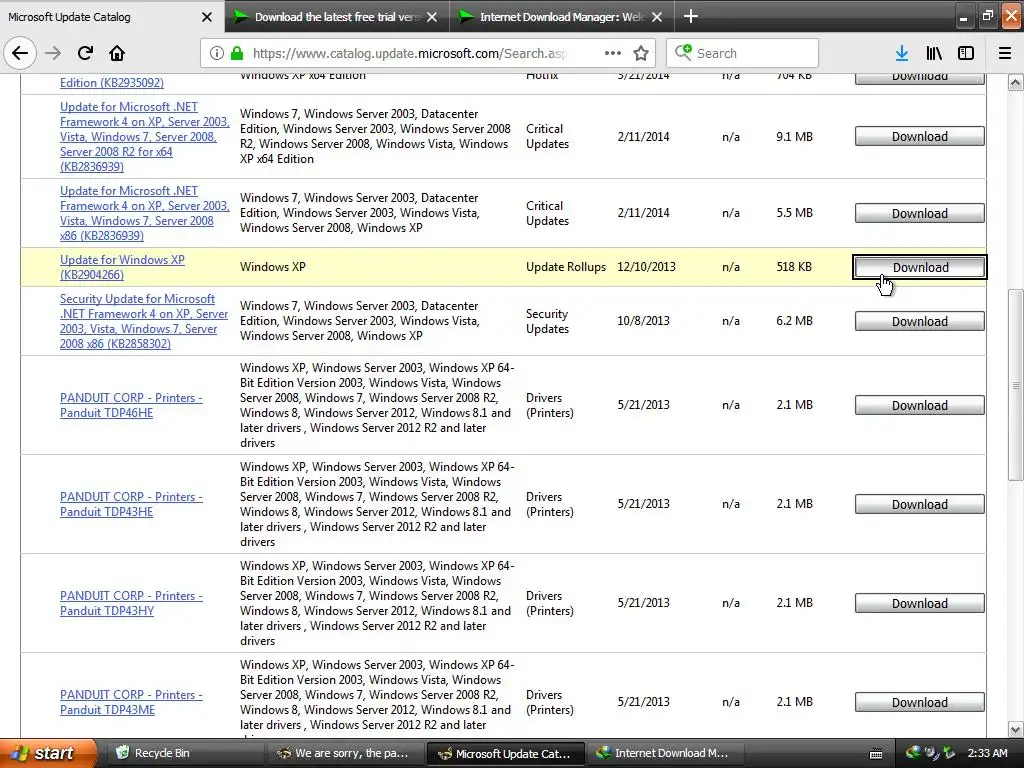Download the Panduit TDP43HE driver
This screenshot has height=768, width=1024.
(920, 505)
